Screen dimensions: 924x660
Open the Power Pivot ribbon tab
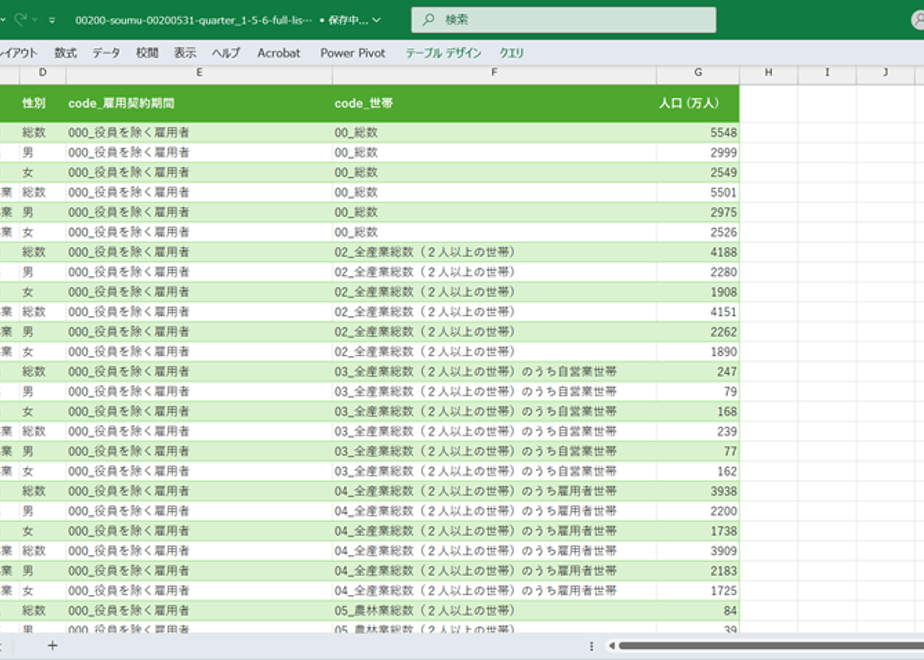coord(352,53)
